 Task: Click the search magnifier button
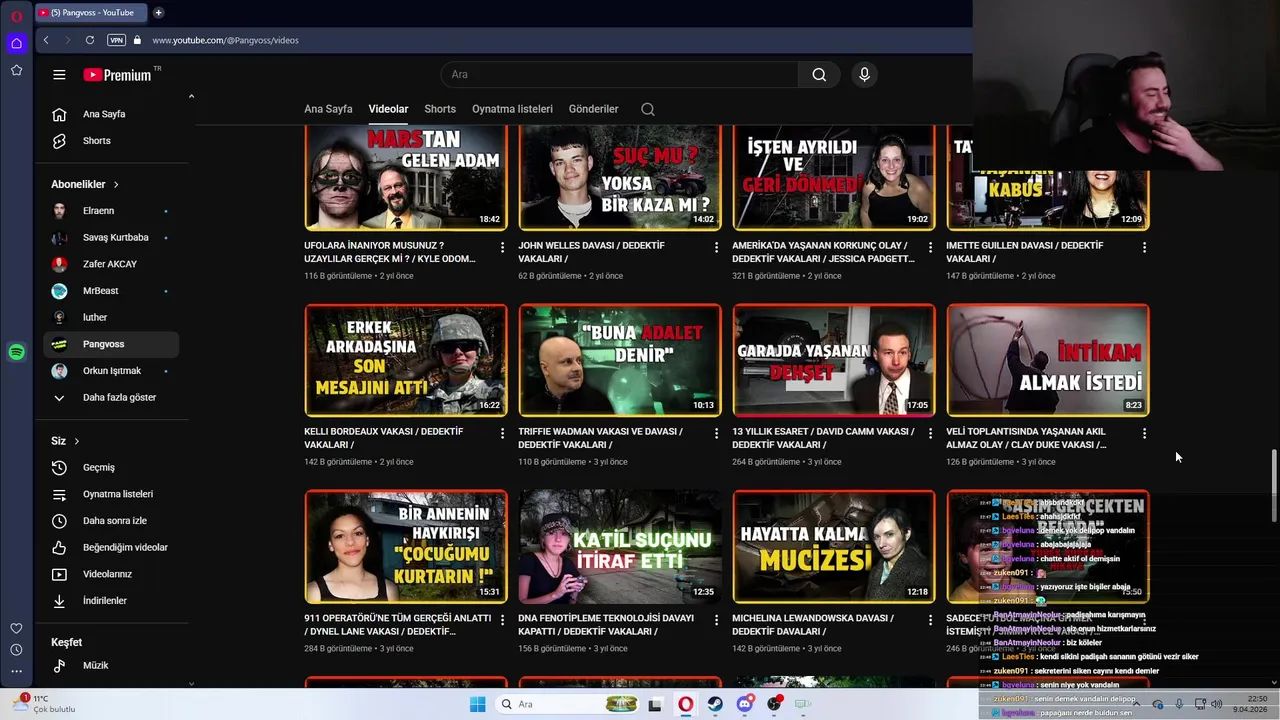(819, 75)
